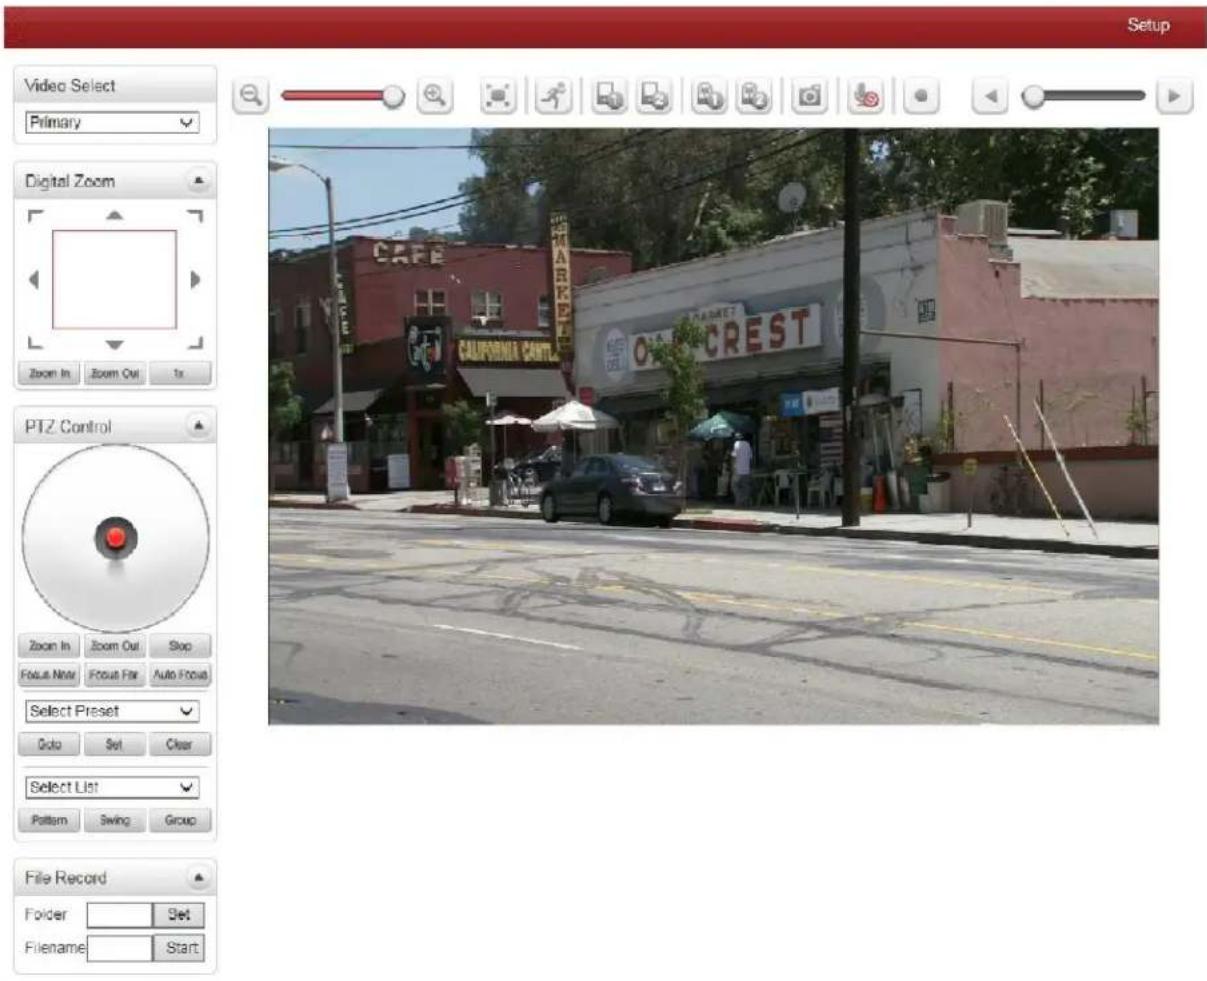Click the live street video feed

click(714, 426)
